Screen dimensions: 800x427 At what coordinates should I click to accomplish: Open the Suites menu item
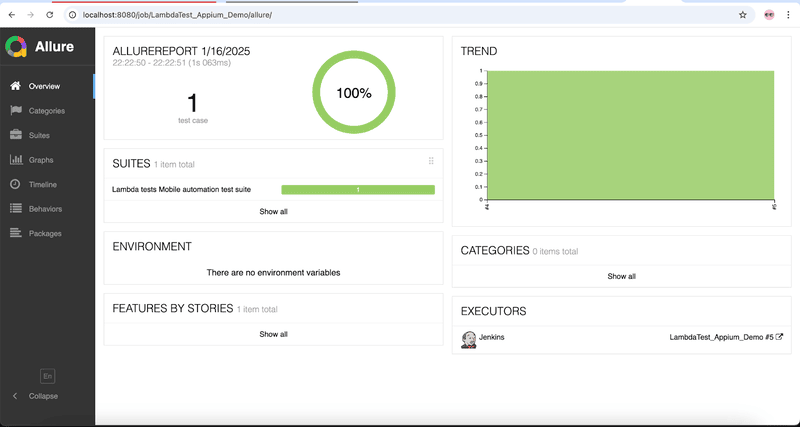pos(47,135)
